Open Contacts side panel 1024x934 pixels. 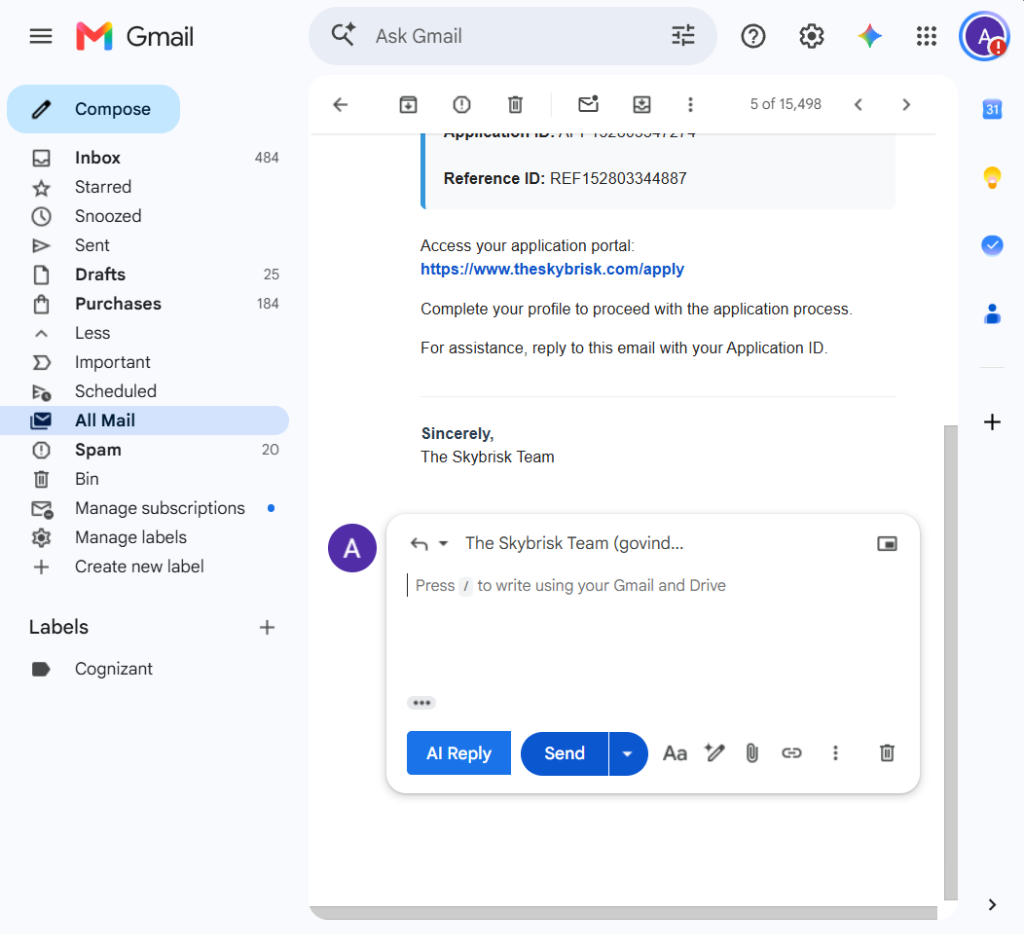(x=992, y=314)
